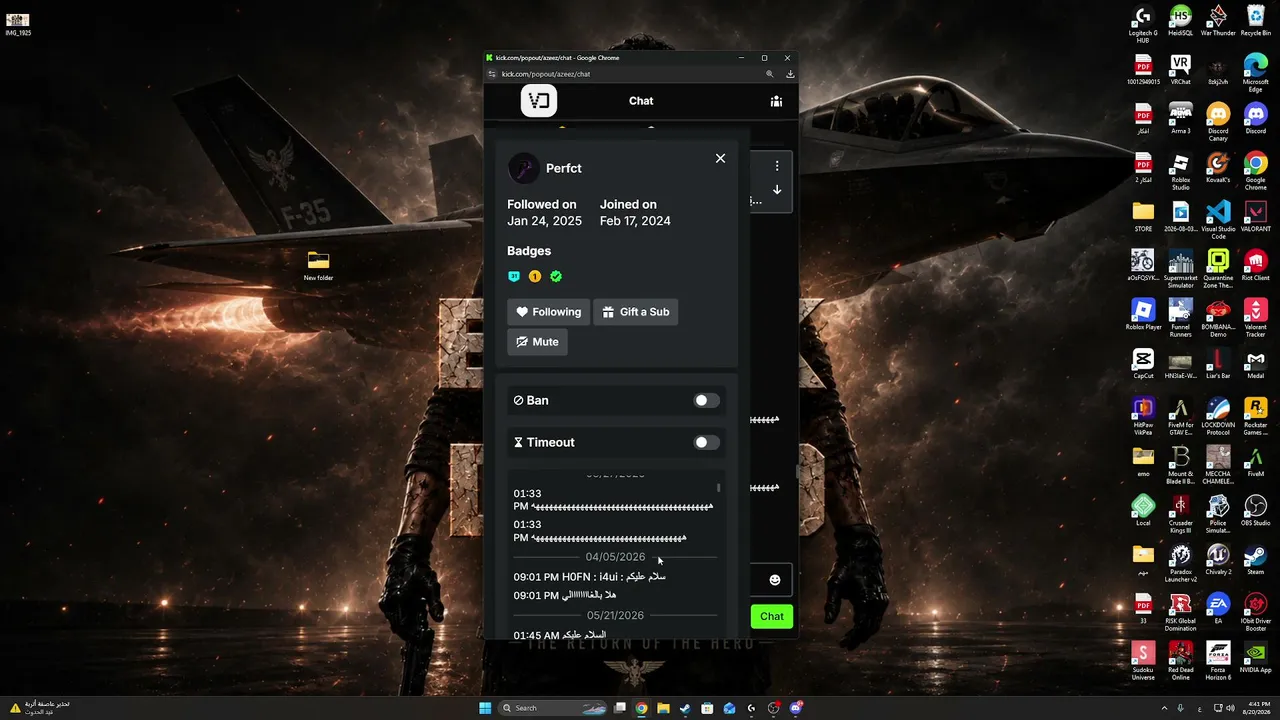This screenshot has height=720, width=1280.
Task: Click 'Joined on' Feb 17, 2024 date
Action: tap(635, 221)
